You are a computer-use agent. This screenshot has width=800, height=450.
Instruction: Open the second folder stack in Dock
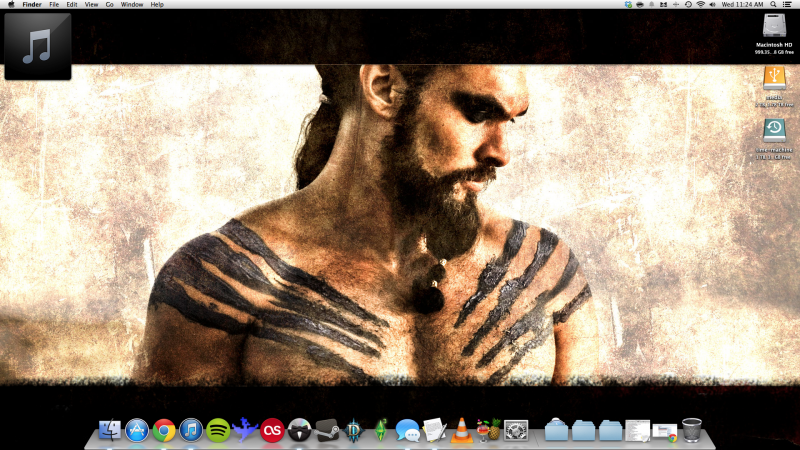[583, 430]
